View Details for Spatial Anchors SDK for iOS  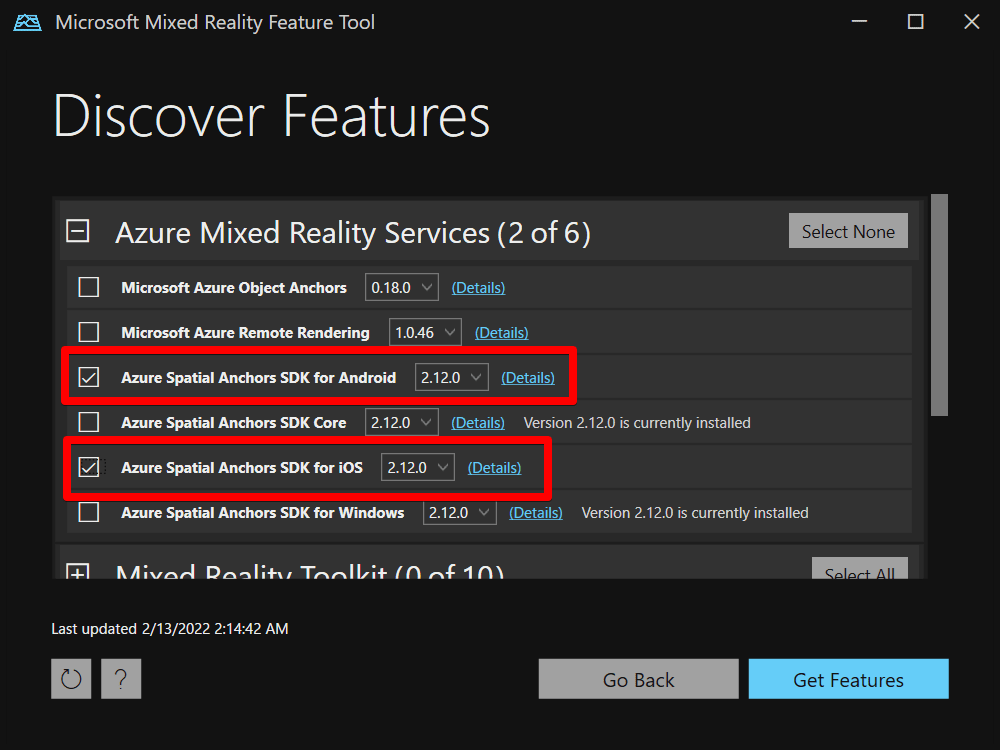click(x=494, y=467)
